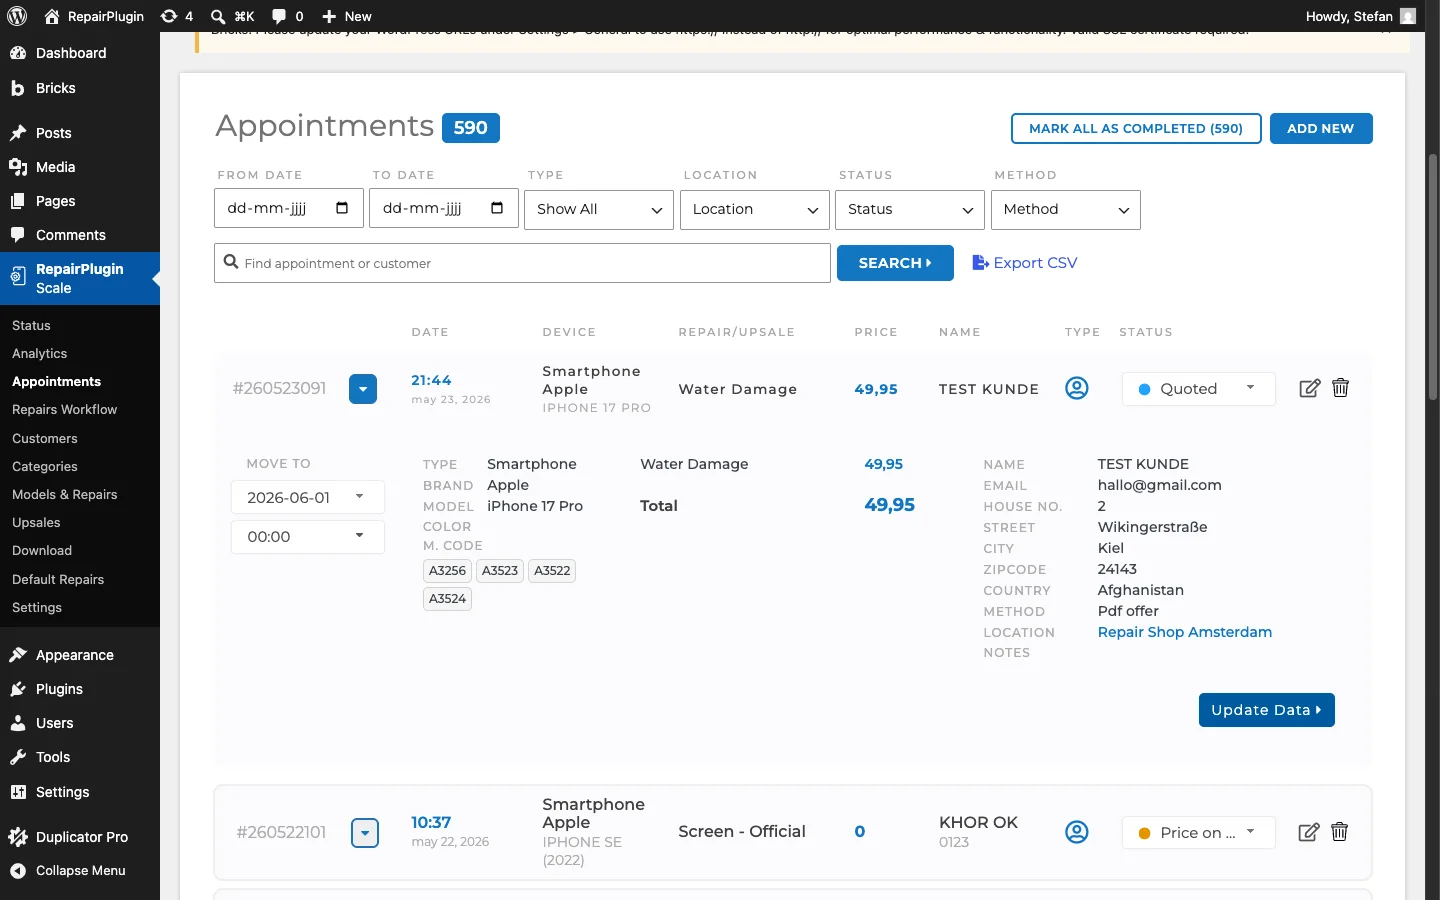
Task: Open the Quoted status dropdown
Action: (x=1199, y=389)
